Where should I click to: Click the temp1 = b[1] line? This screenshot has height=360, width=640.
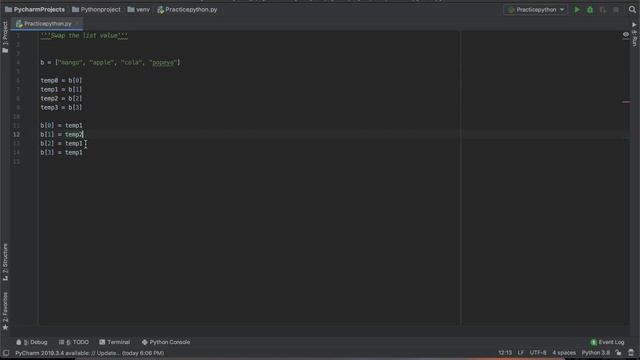61,89
